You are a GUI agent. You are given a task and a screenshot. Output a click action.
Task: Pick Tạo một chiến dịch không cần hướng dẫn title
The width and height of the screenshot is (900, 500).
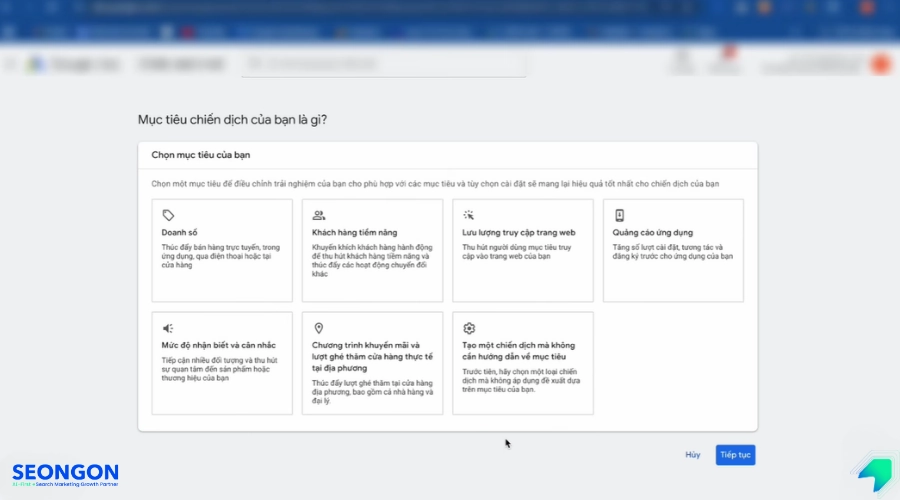518,351
